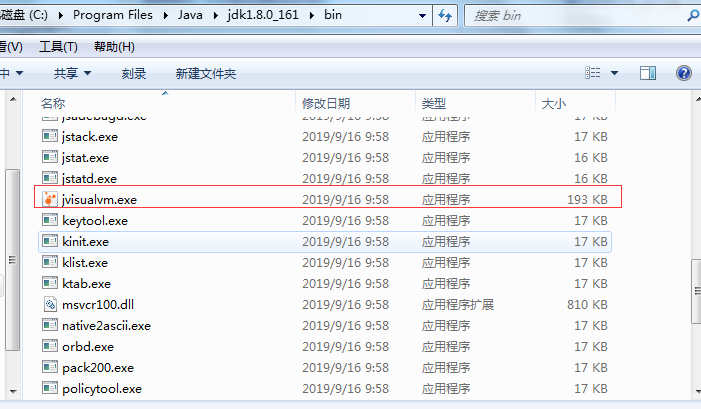Select the jstack.exe file name
Viewport: 701px width, 409px height.
click(90, 136)
